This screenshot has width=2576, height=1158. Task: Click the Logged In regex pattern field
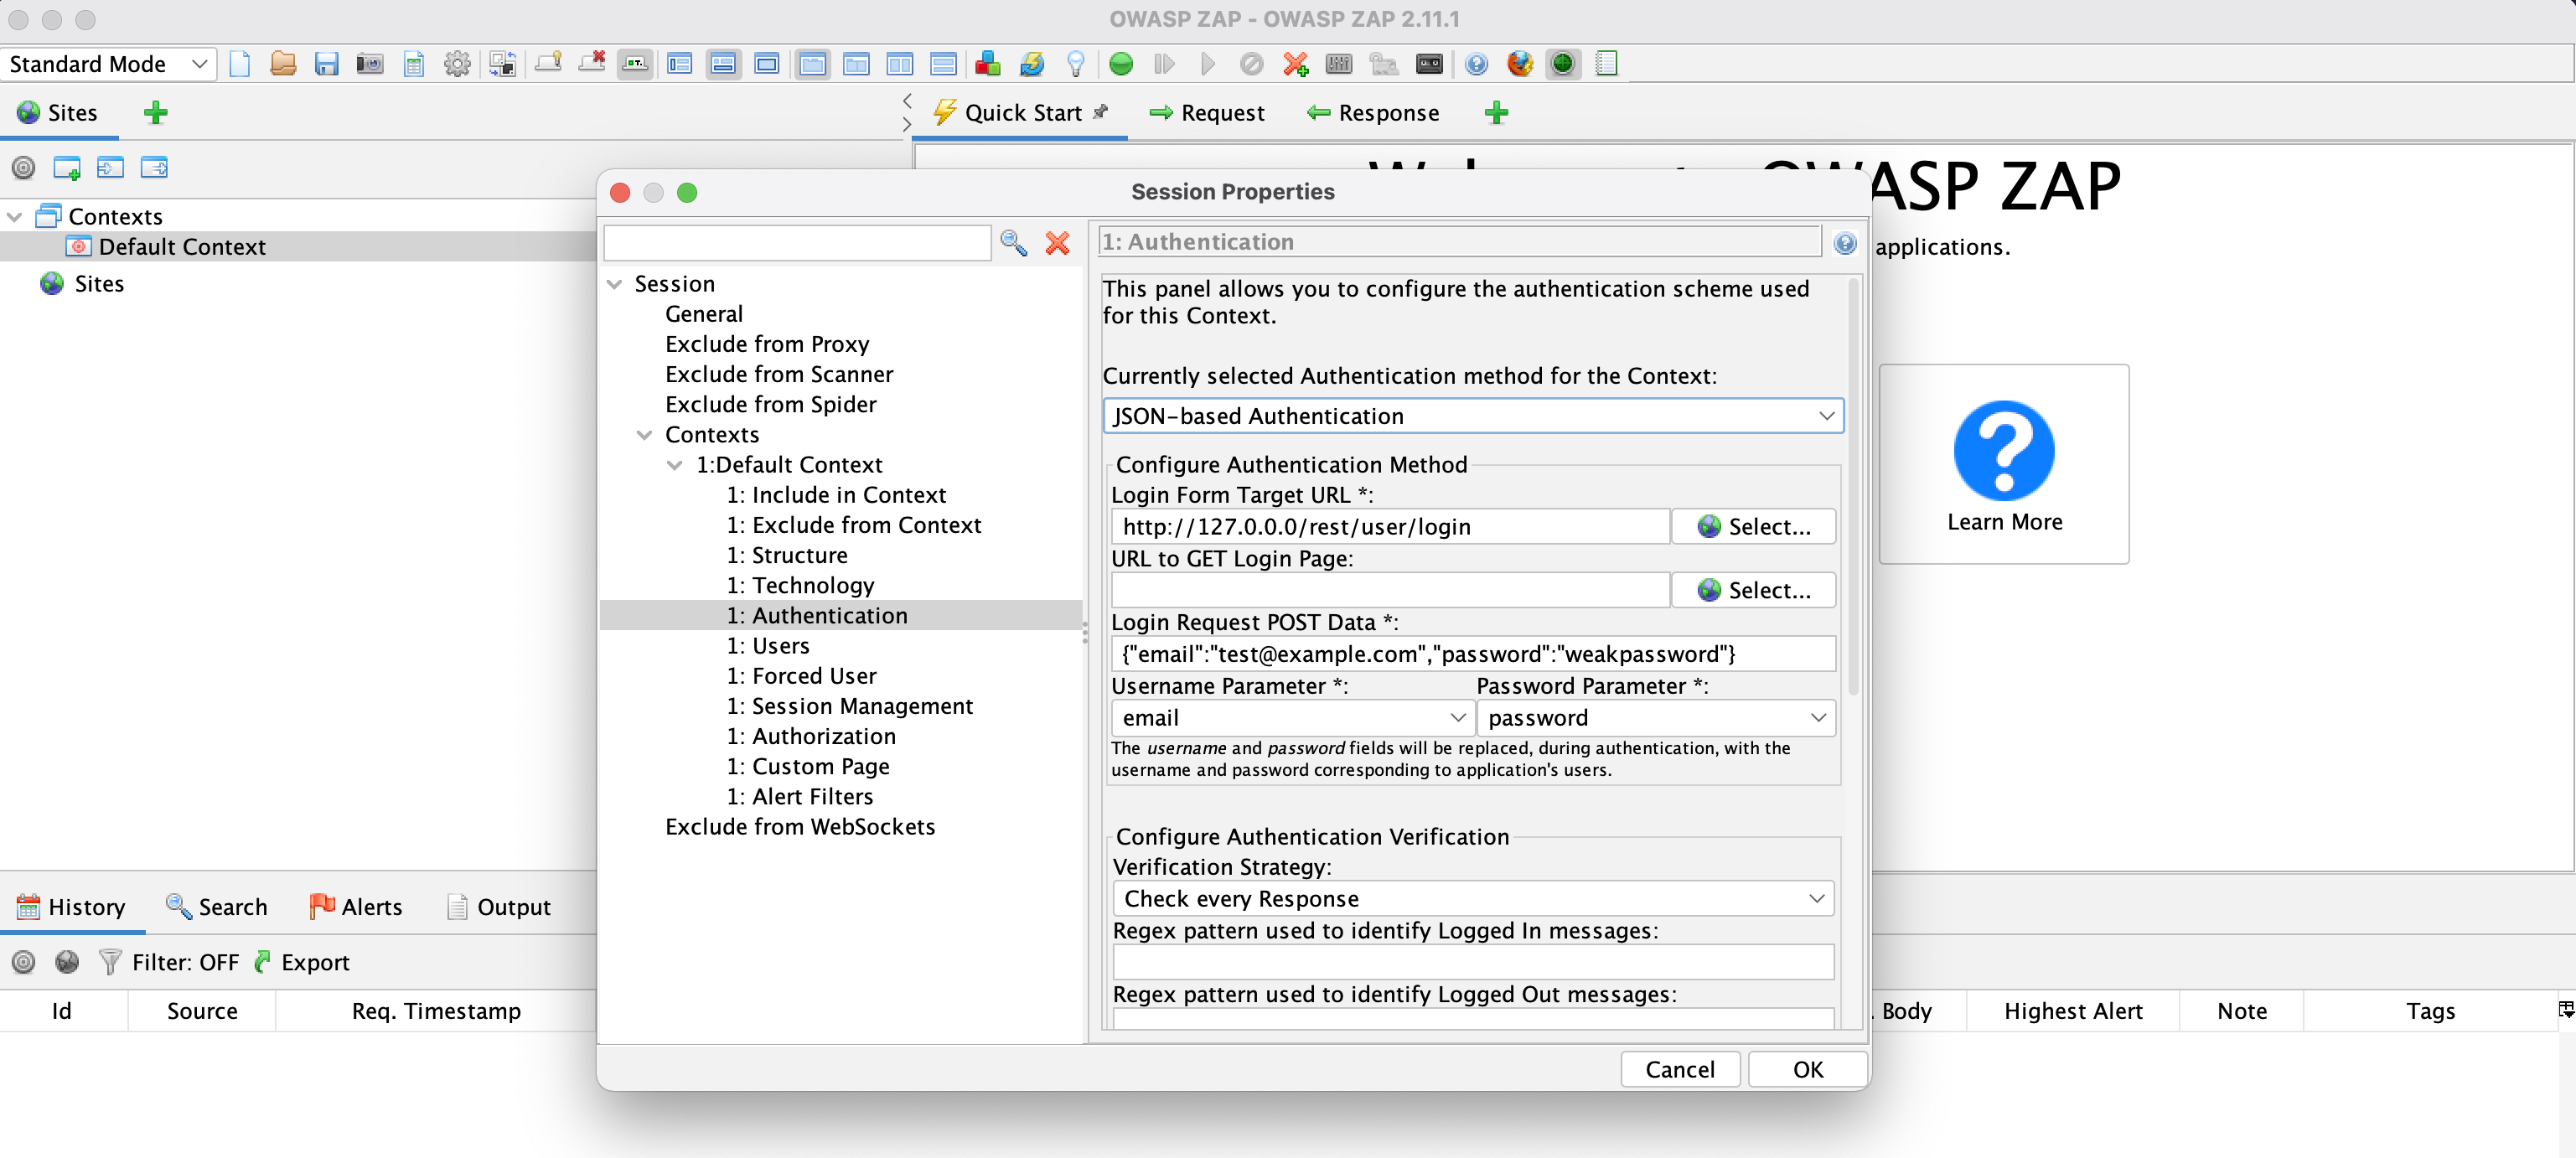[x=1473, y=962]
